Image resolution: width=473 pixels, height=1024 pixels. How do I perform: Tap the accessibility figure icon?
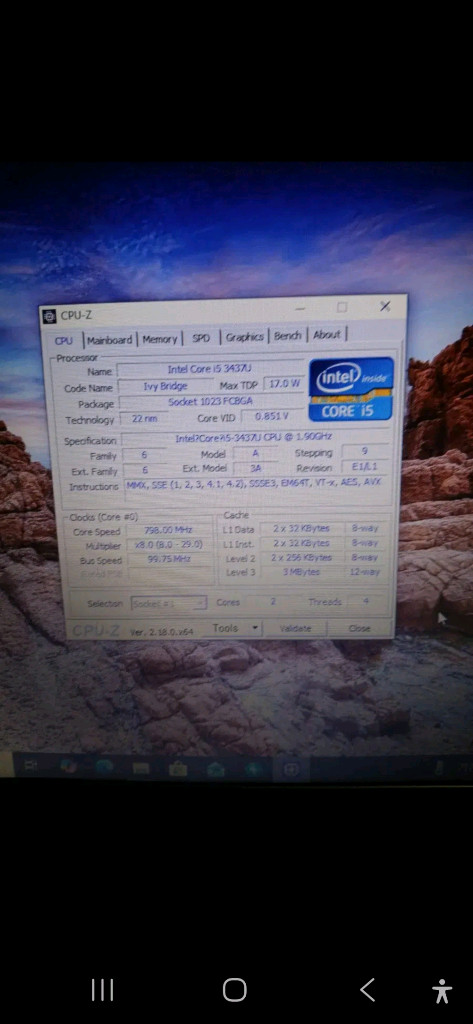pyautogui.click(x=442, y=991)
